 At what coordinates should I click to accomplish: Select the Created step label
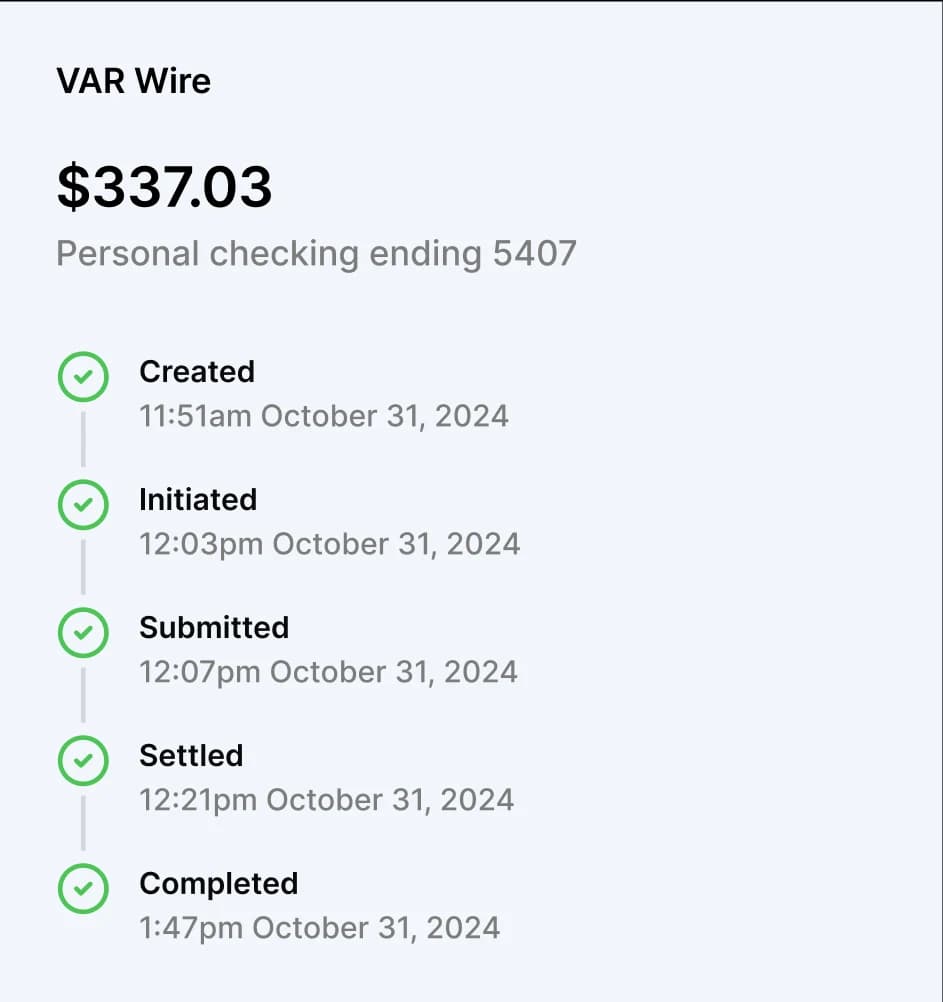pyautogui.click(x=197, y=371)
